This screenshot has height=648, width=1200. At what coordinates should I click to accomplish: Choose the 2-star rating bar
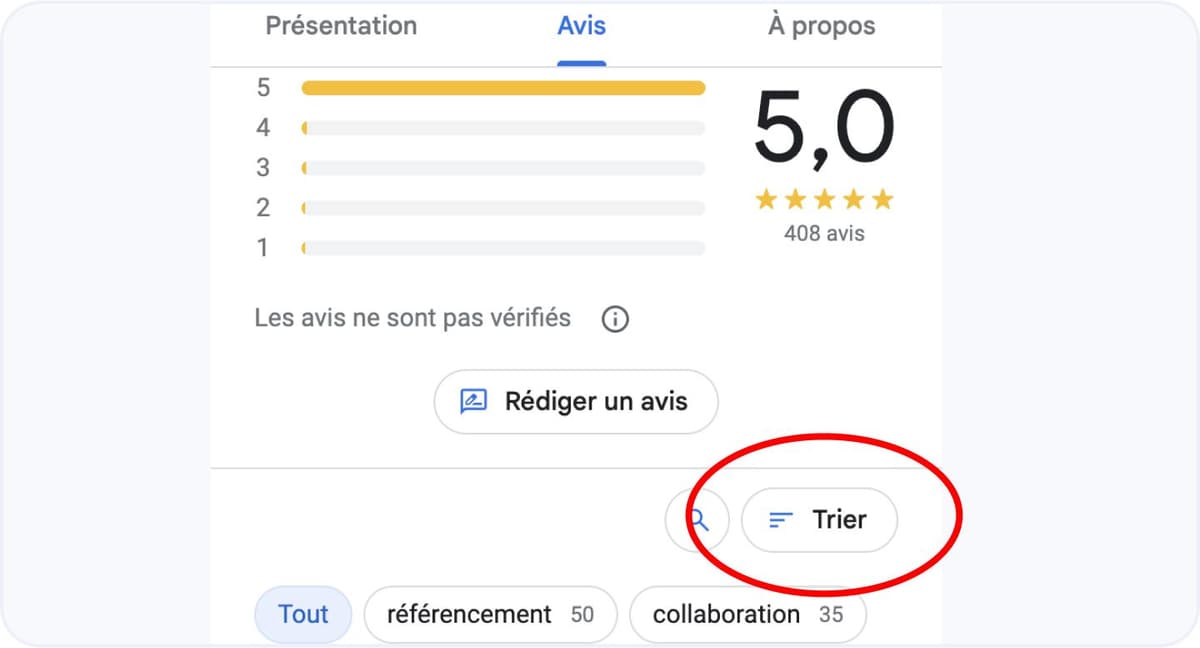pyautogui.click(x=503, y=208)
